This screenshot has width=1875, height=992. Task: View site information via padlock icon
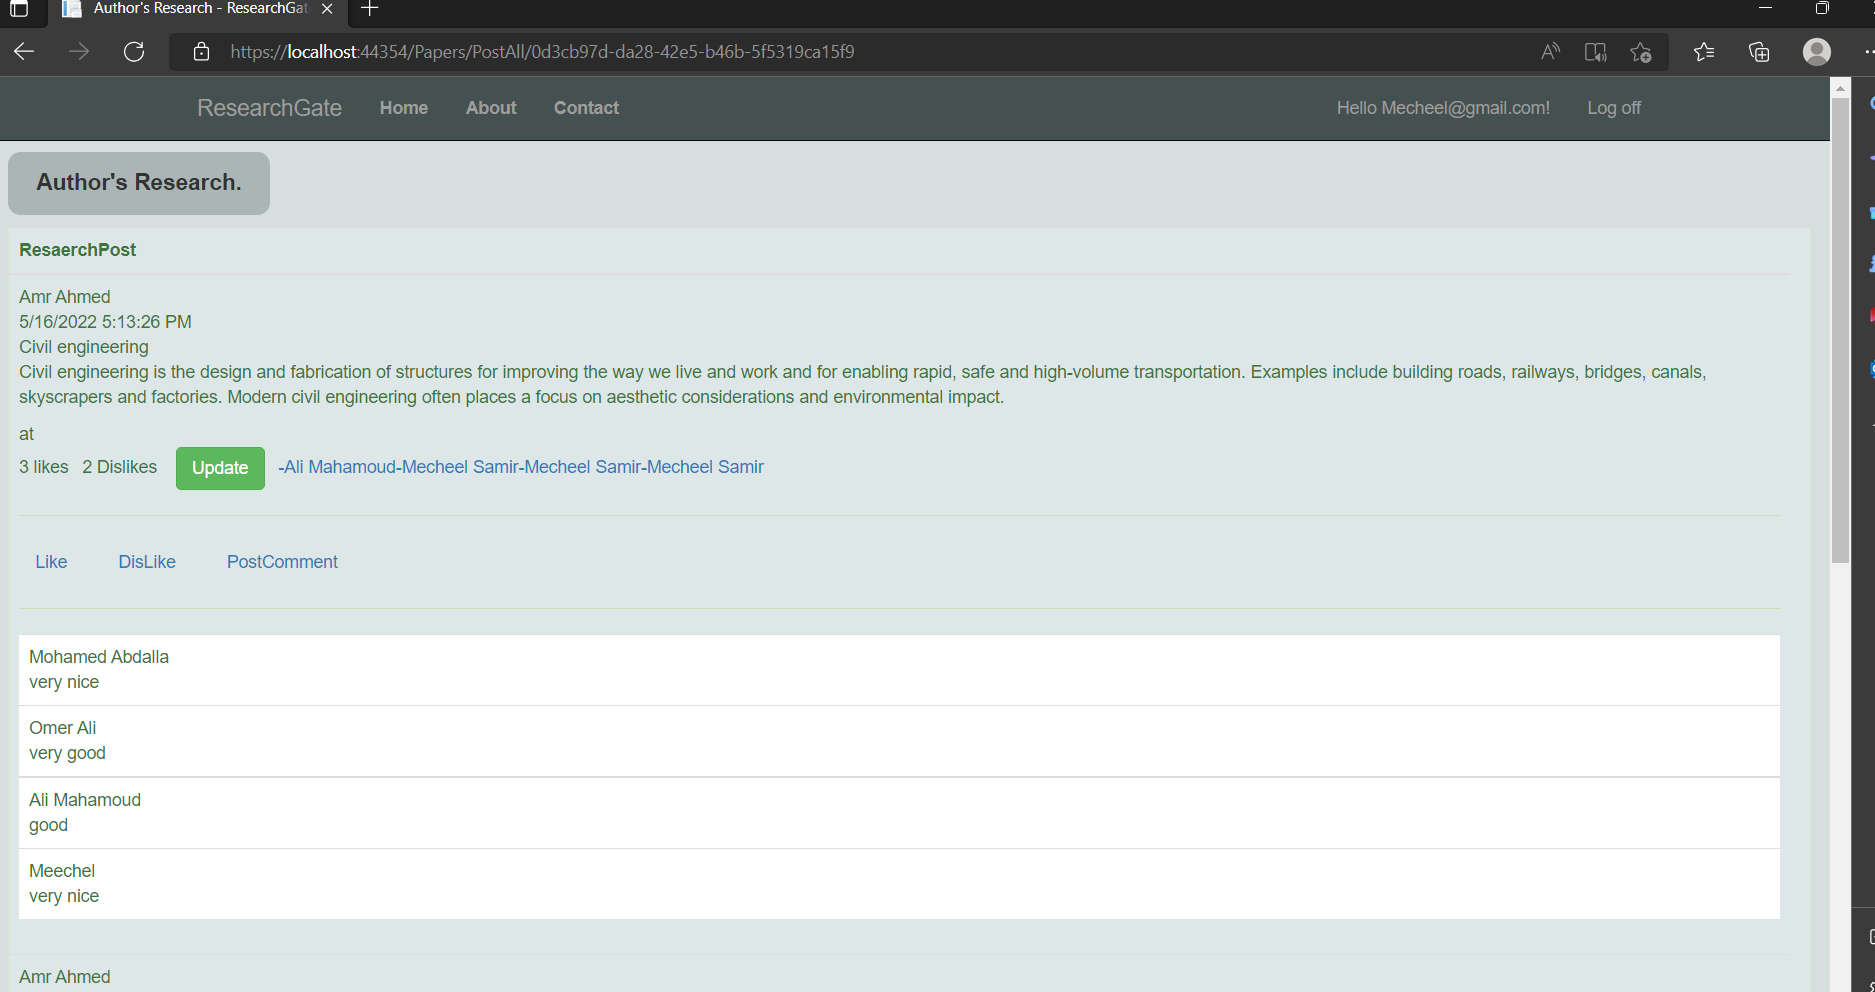pos(200,51)
